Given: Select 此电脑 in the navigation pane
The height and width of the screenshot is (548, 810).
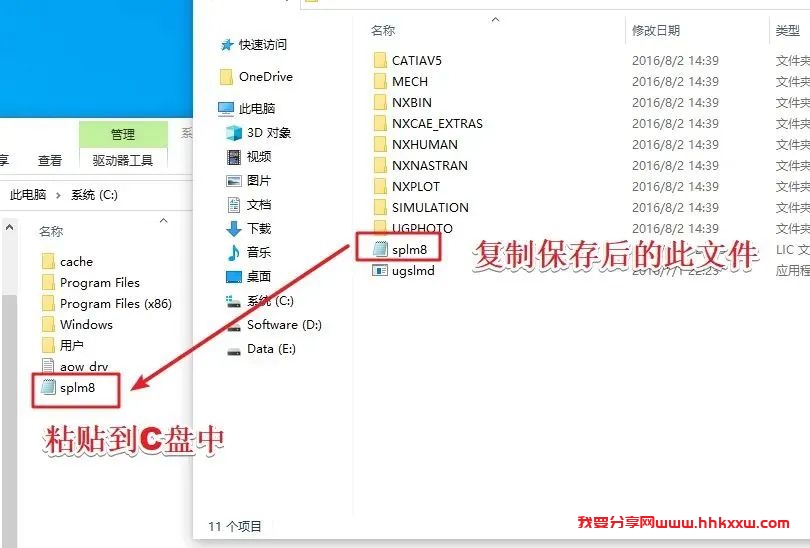Looking at the screenshot, I should tap(257, 108).
